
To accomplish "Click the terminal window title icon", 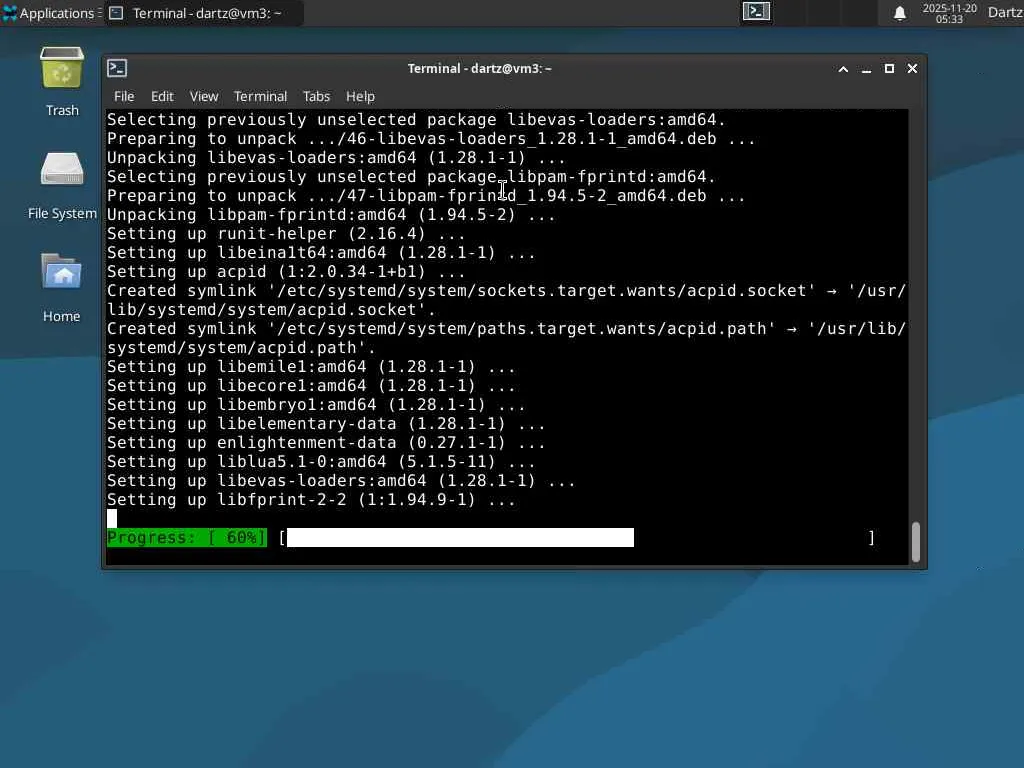I will pyautogui.click(x=118, y=68).
